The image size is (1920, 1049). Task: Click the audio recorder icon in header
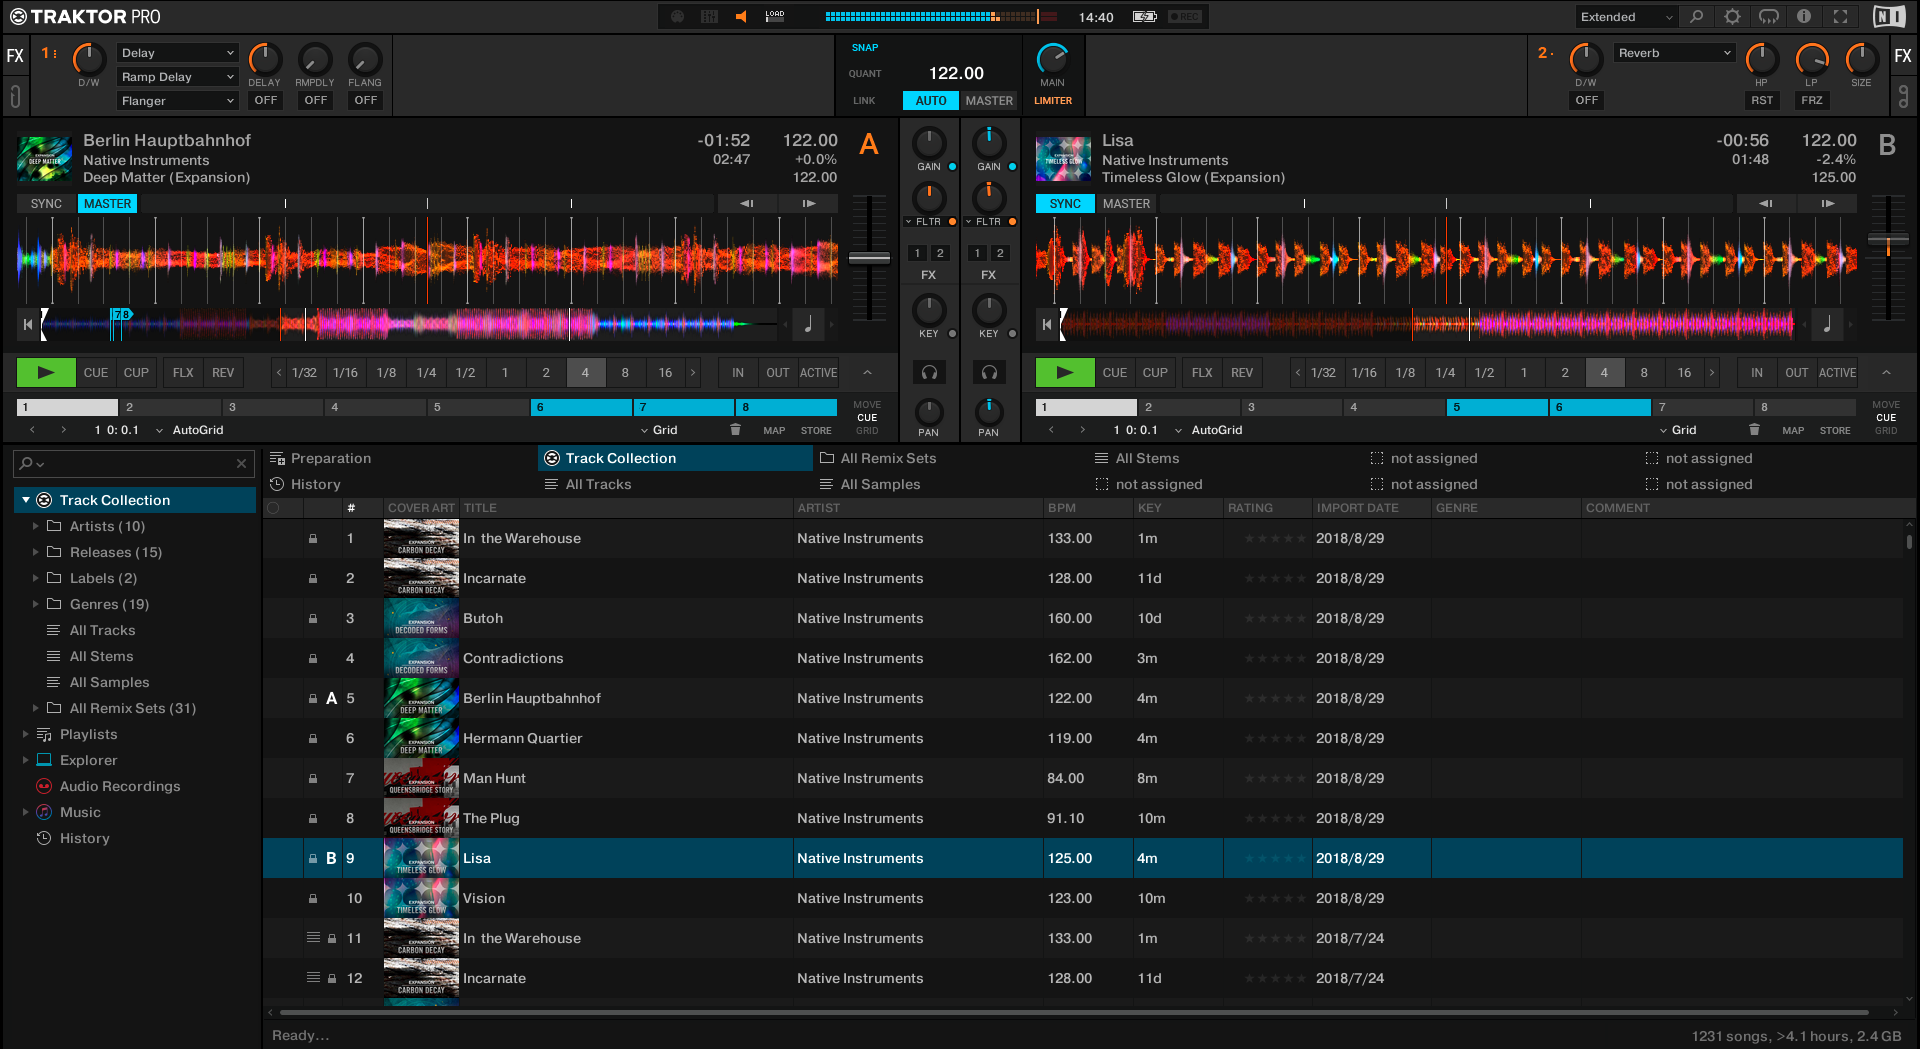pos(1185,17)
